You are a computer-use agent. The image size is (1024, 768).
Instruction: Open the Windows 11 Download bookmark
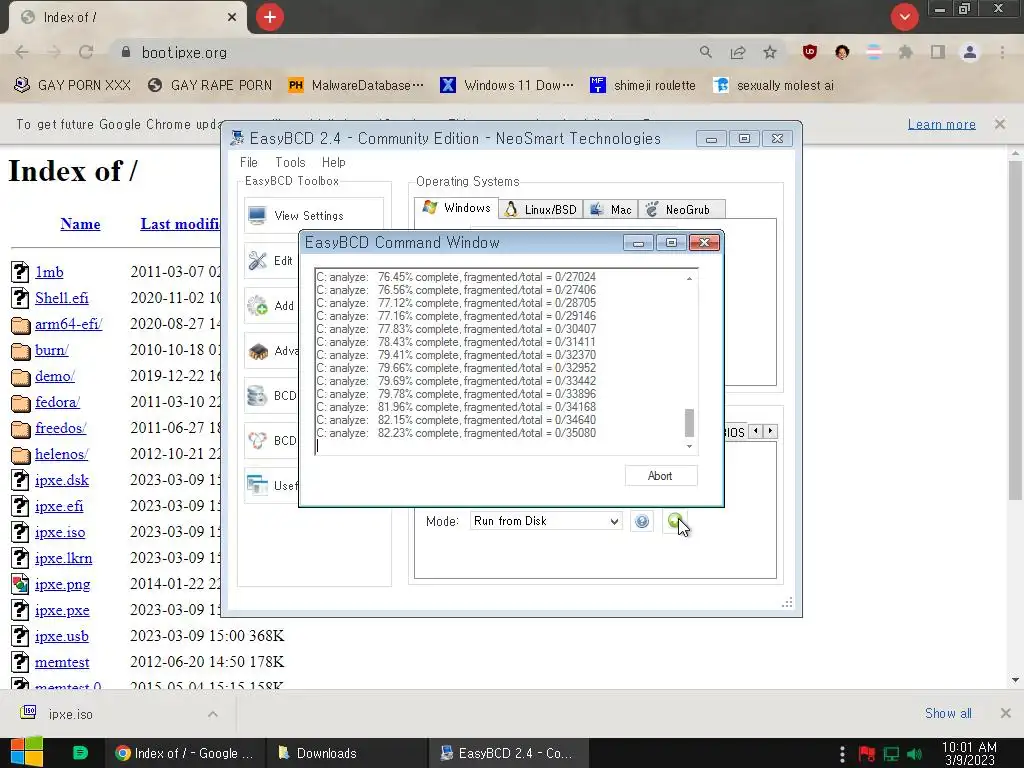click(x=507, y=86)
